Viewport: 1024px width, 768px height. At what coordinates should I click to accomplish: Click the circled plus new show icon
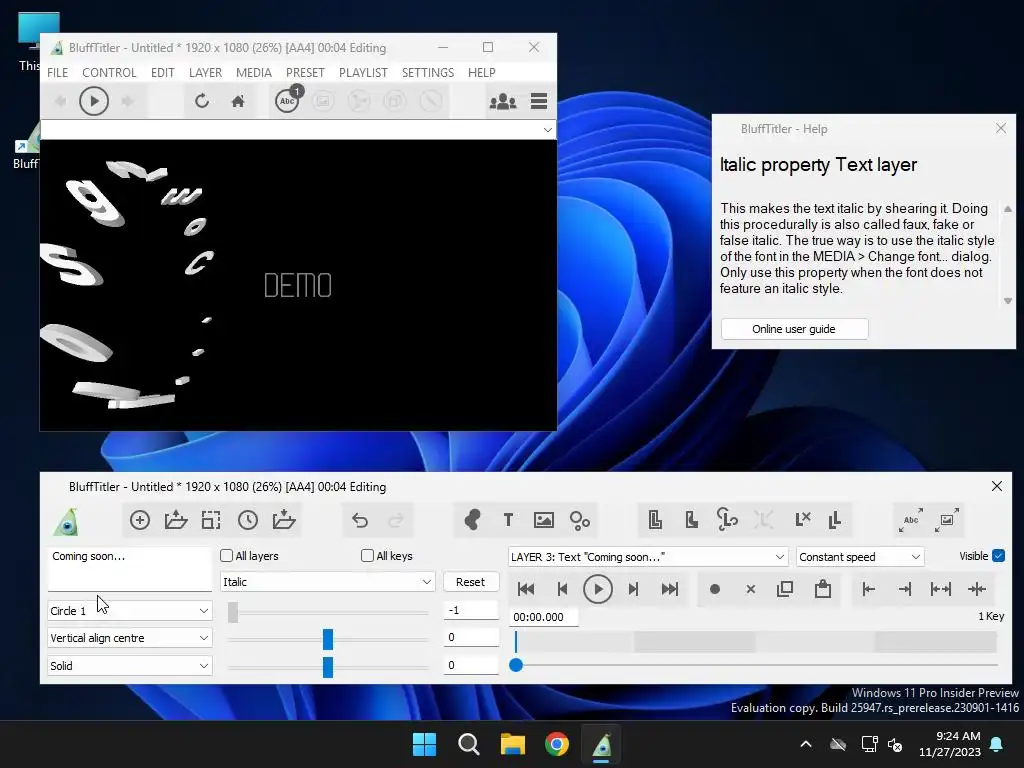click(x=140, y=520)
